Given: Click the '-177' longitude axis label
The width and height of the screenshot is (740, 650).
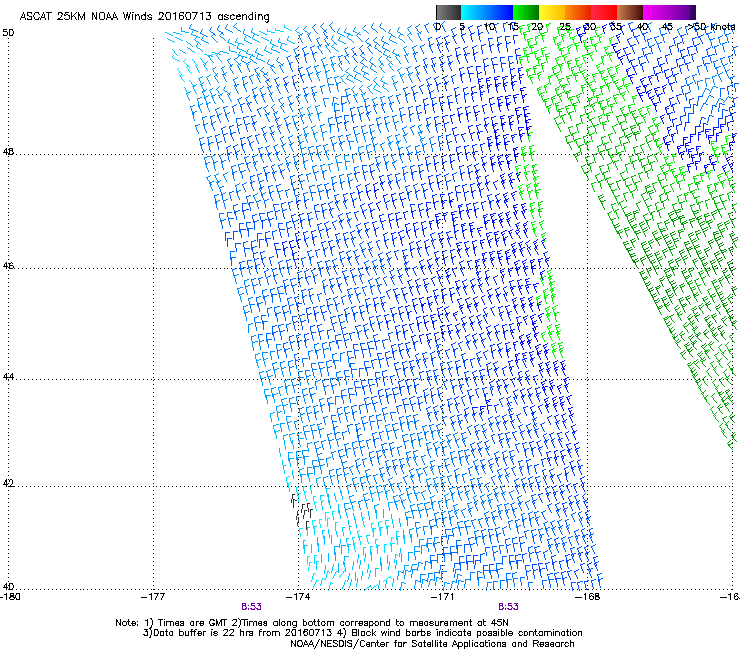Looking at the screenshot, I should coord(153,597).
